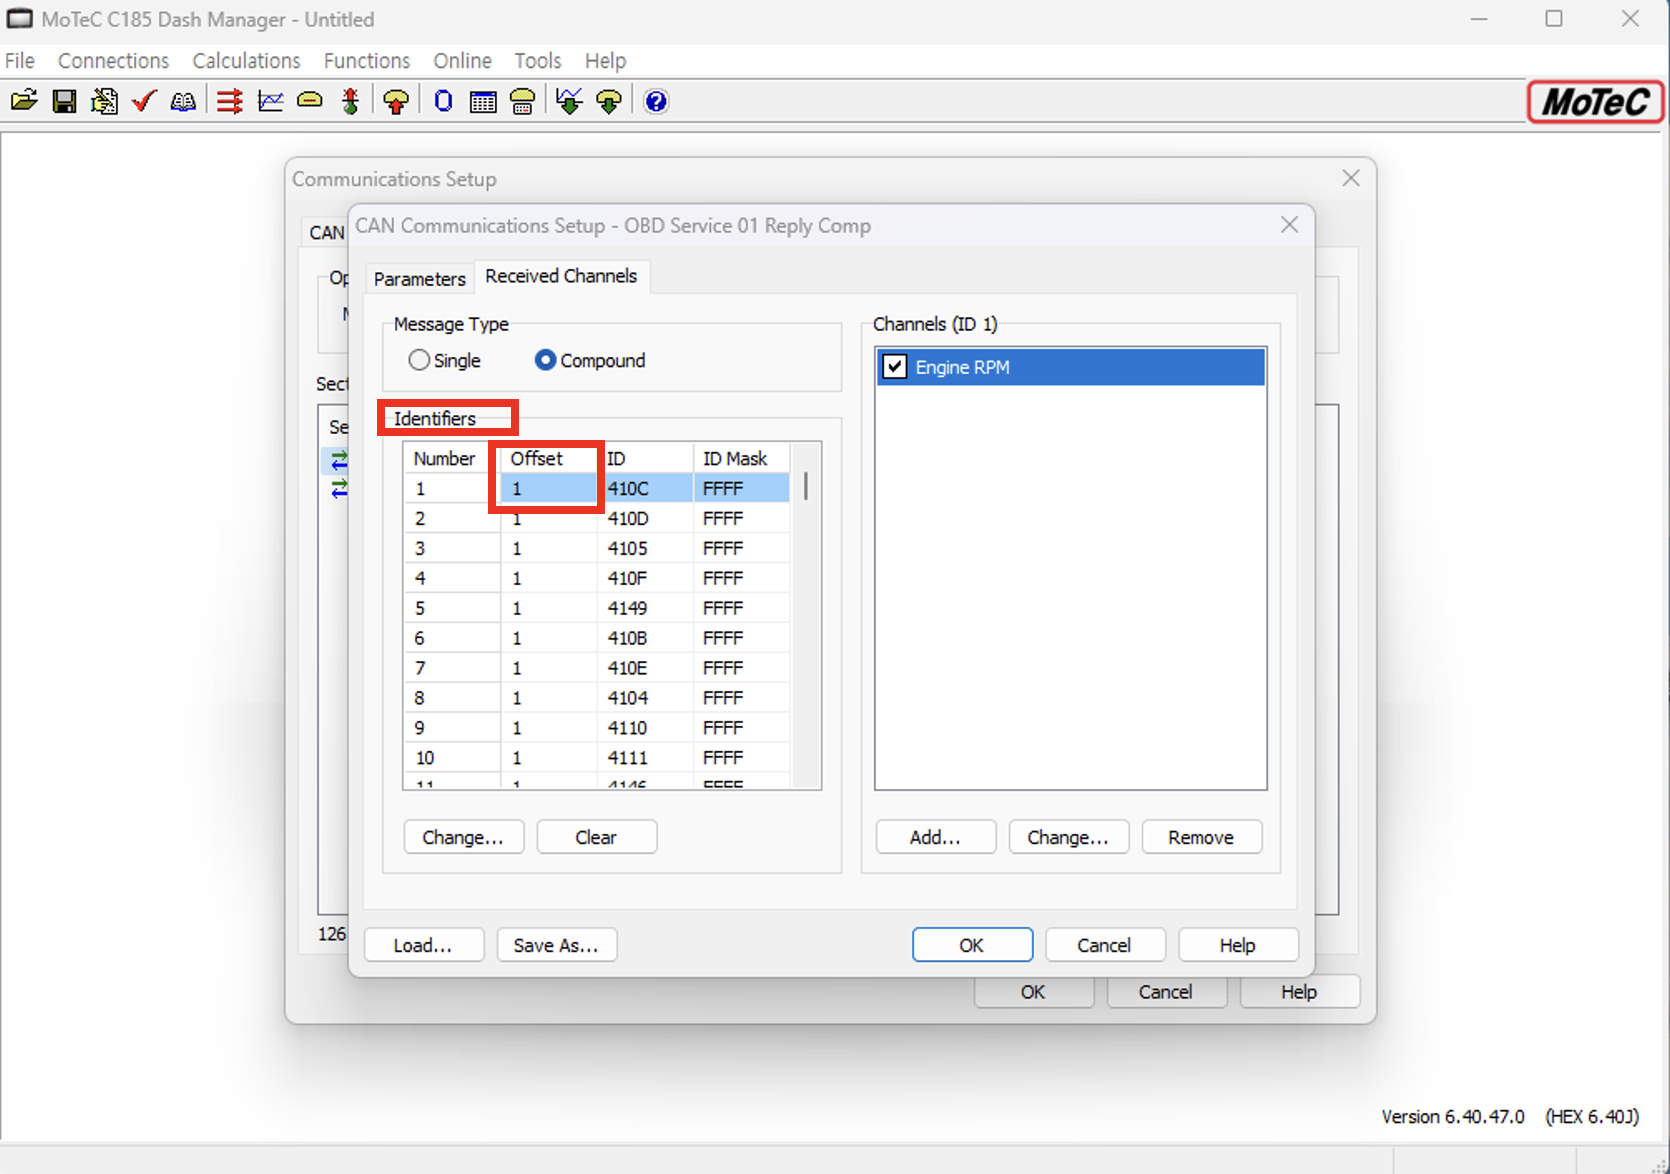
Task: Click the Change button under Channels list
Action: [1068, 837]
